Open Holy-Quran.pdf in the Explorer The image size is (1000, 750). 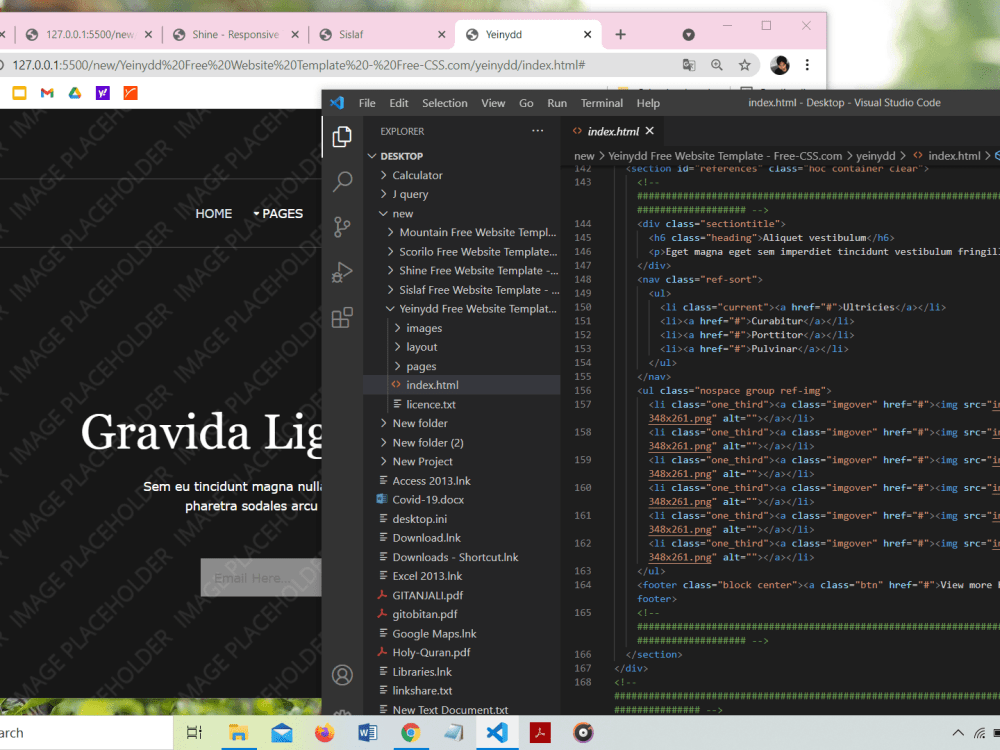click(x=462, y=652)
